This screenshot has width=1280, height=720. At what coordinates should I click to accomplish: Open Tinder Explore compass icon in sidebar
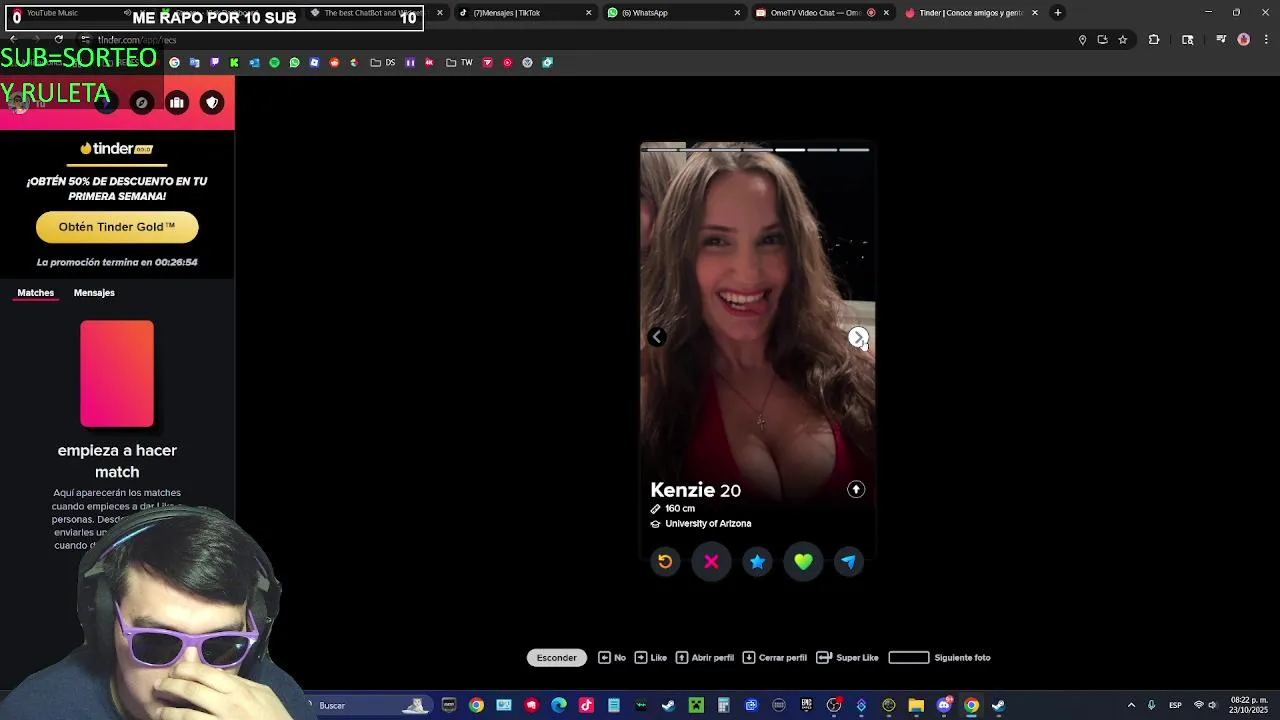coord(141,102)
